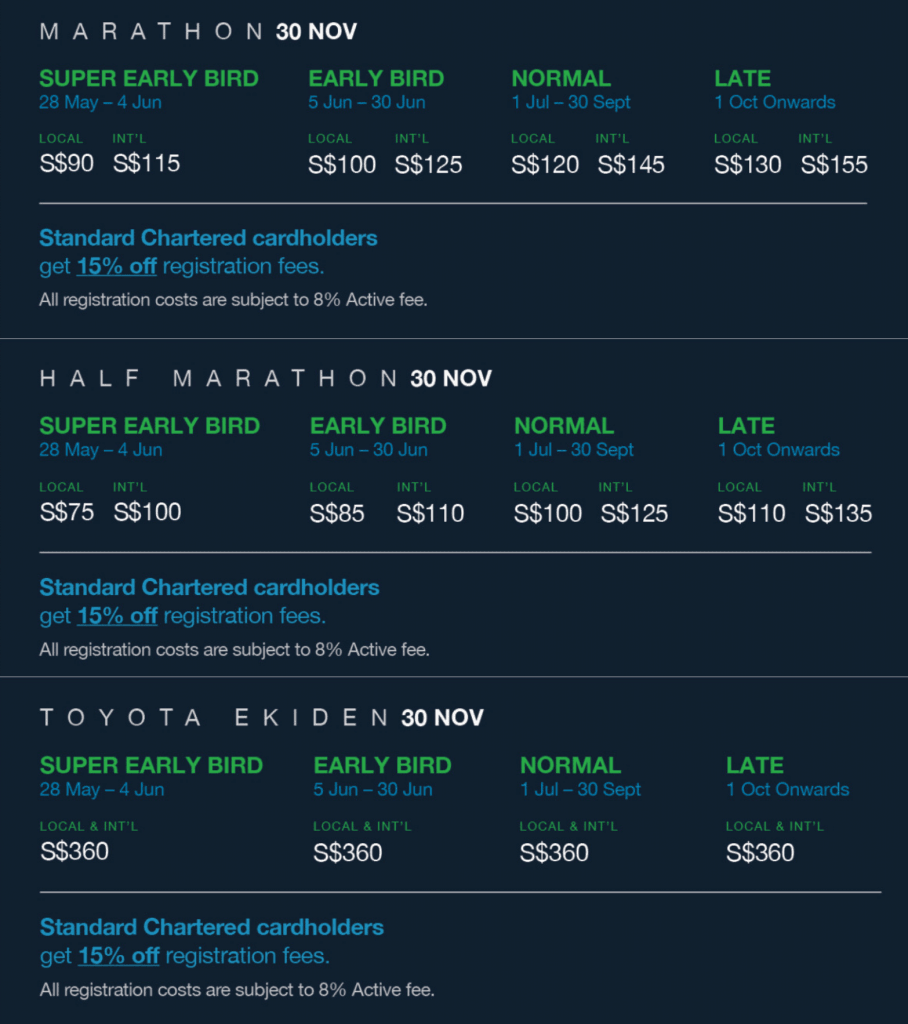This screenshot has height=1024, width=908.
Task: Open the 15% off link under Half Marathon
Action: (x=118, y=616)
